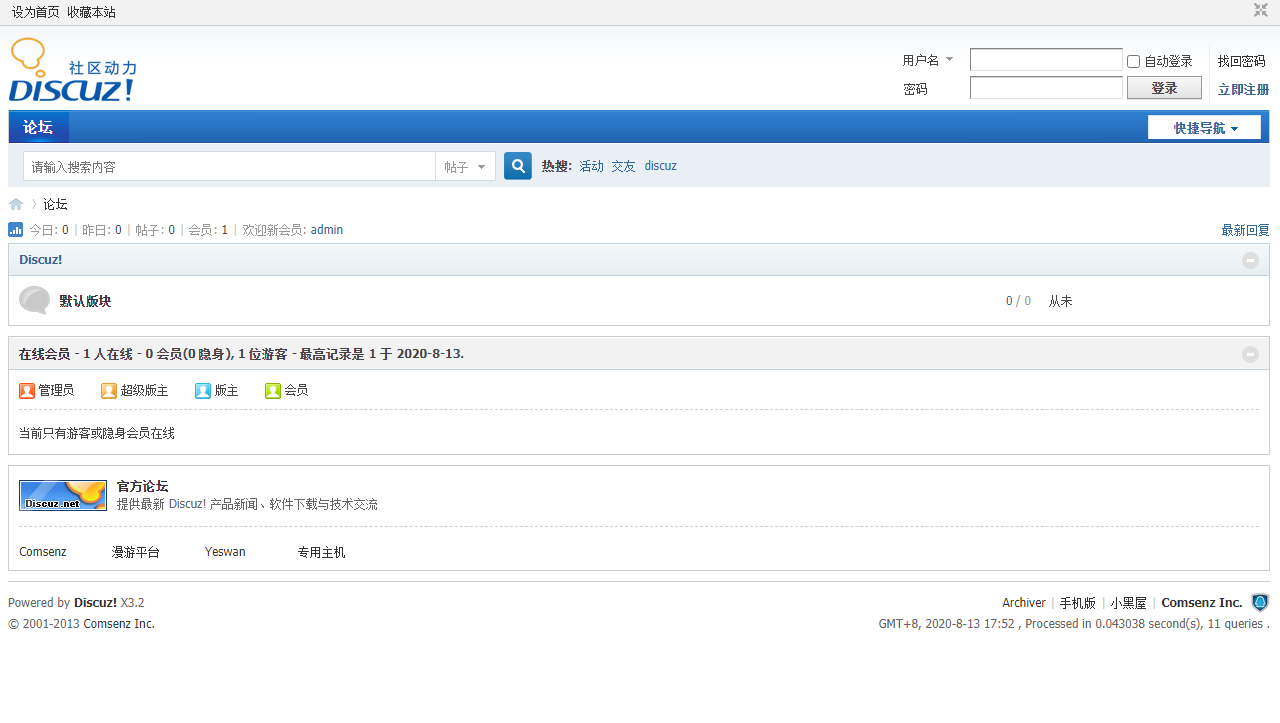Click Discuz! in Powered by footer

(95, 603)
